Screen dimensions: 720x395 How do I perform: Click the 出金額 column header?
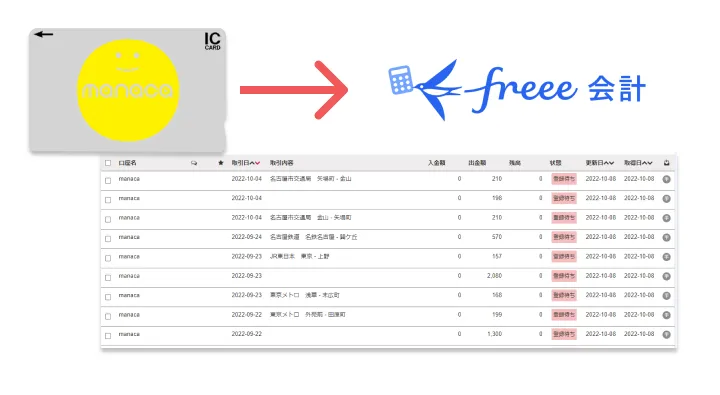point(477,163)
